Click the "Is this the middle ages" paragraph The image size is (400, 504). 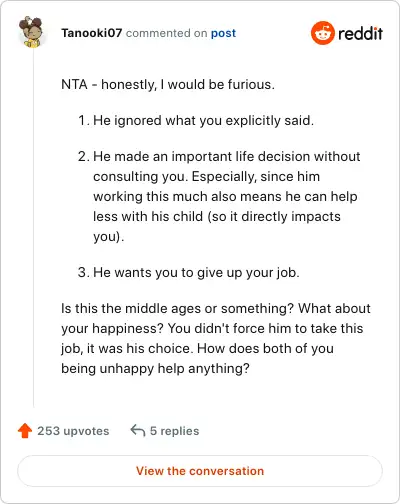click(216, 338)
